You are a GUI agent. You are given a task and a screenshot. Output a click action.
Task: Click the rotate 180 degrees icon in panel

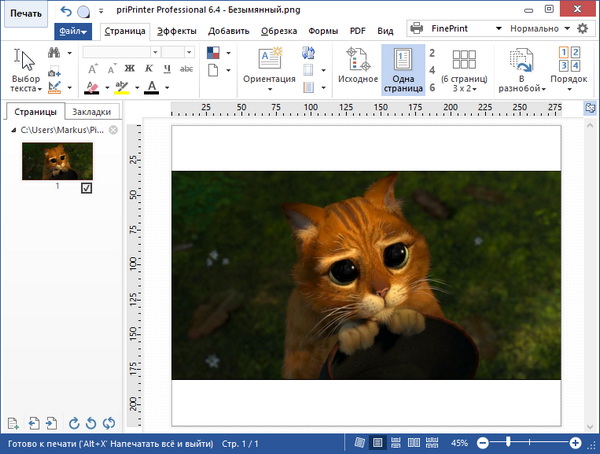[x=109, y=423]
